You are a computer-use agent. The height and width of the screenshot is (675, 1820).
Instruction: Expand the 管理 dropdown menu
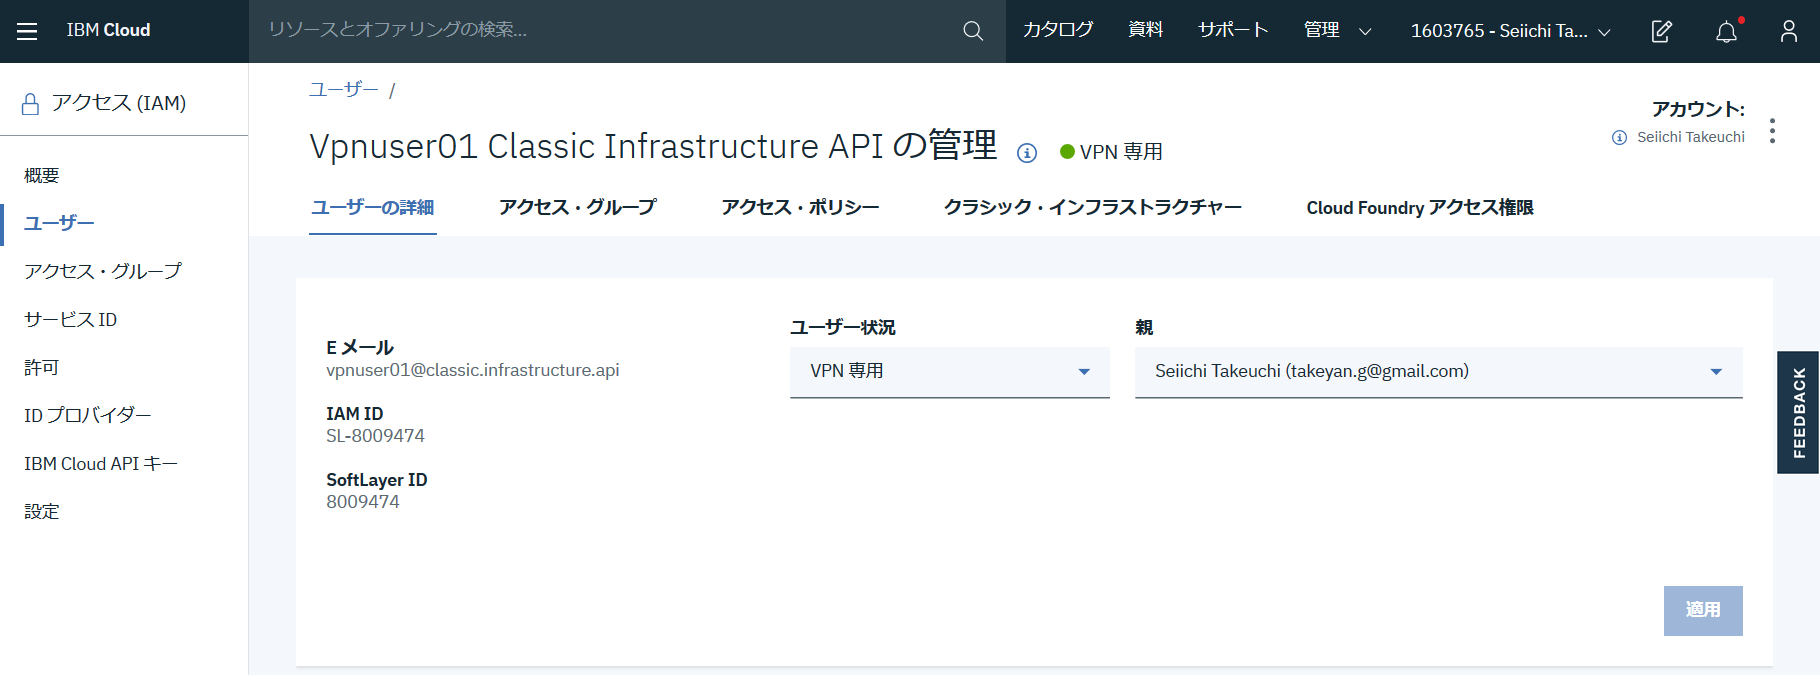coord(1337,31)
